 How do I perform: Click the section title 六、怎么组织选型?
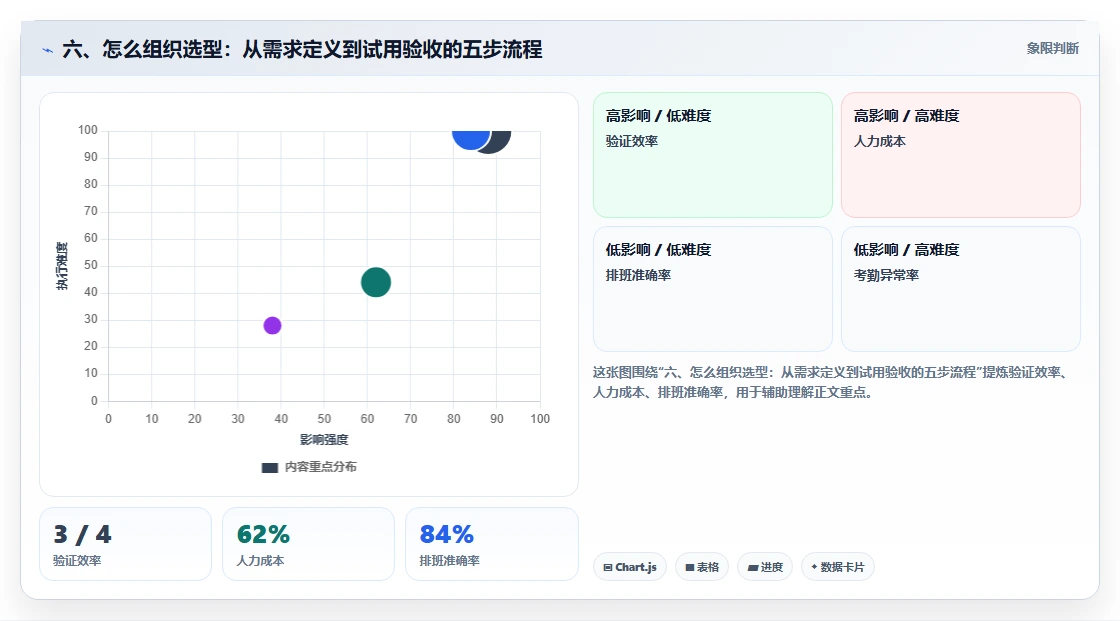[302, 49]
